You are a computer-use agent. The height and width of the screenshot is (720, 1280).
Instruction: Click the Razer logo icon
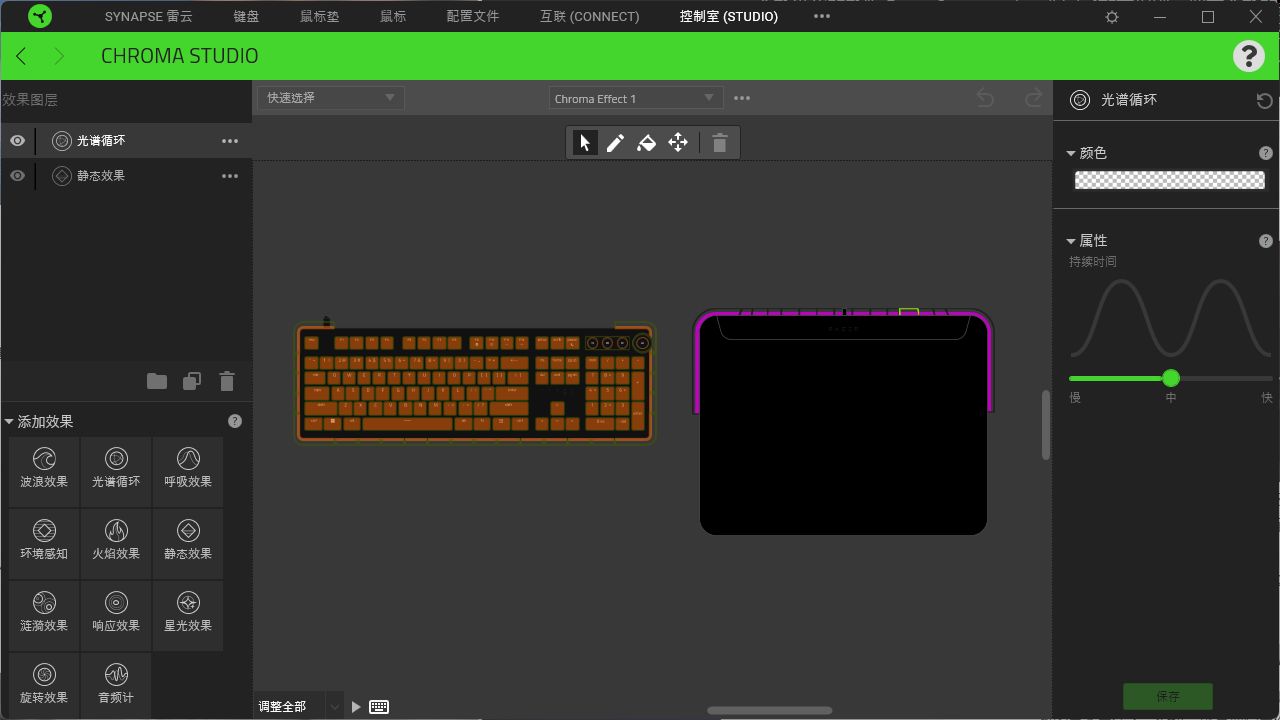[x=40, y=16]
